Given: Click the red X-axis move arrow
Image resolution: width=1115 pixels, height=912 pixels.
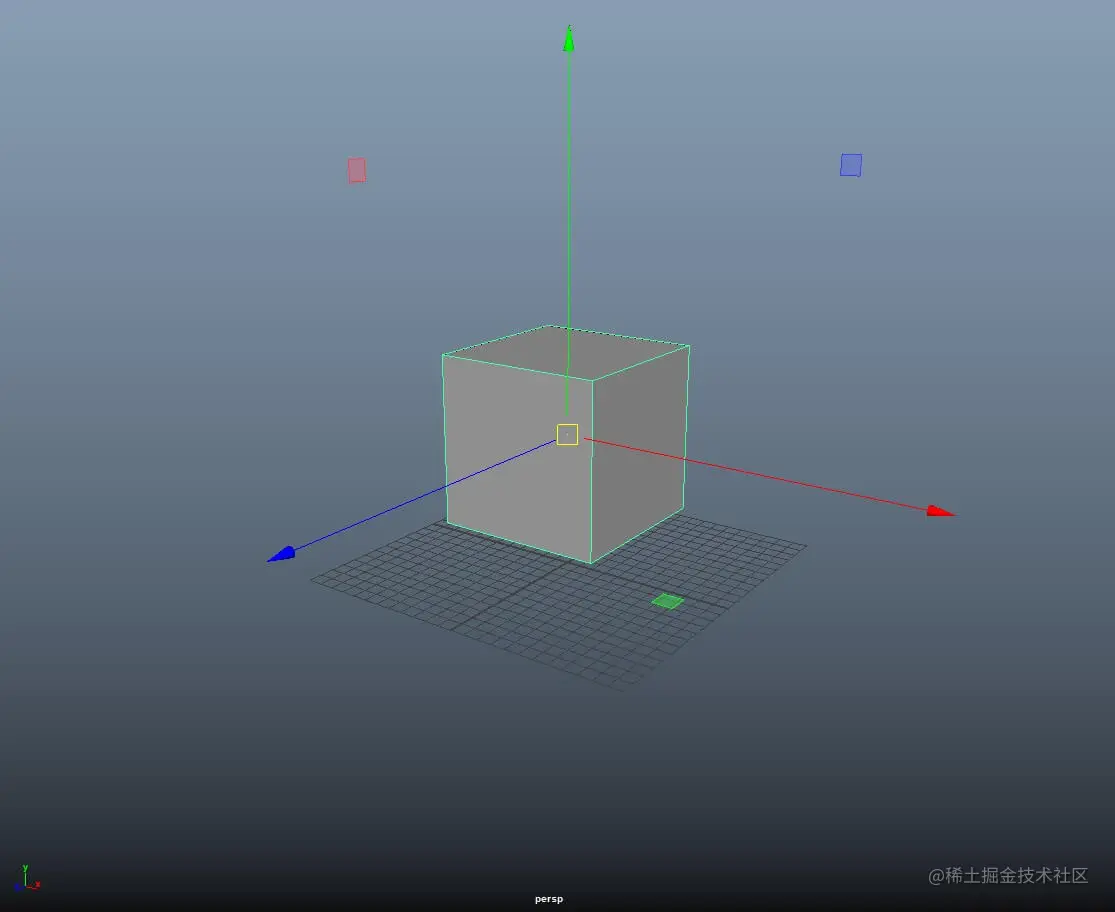Looking at the screenshot, I should coord(940,511).
